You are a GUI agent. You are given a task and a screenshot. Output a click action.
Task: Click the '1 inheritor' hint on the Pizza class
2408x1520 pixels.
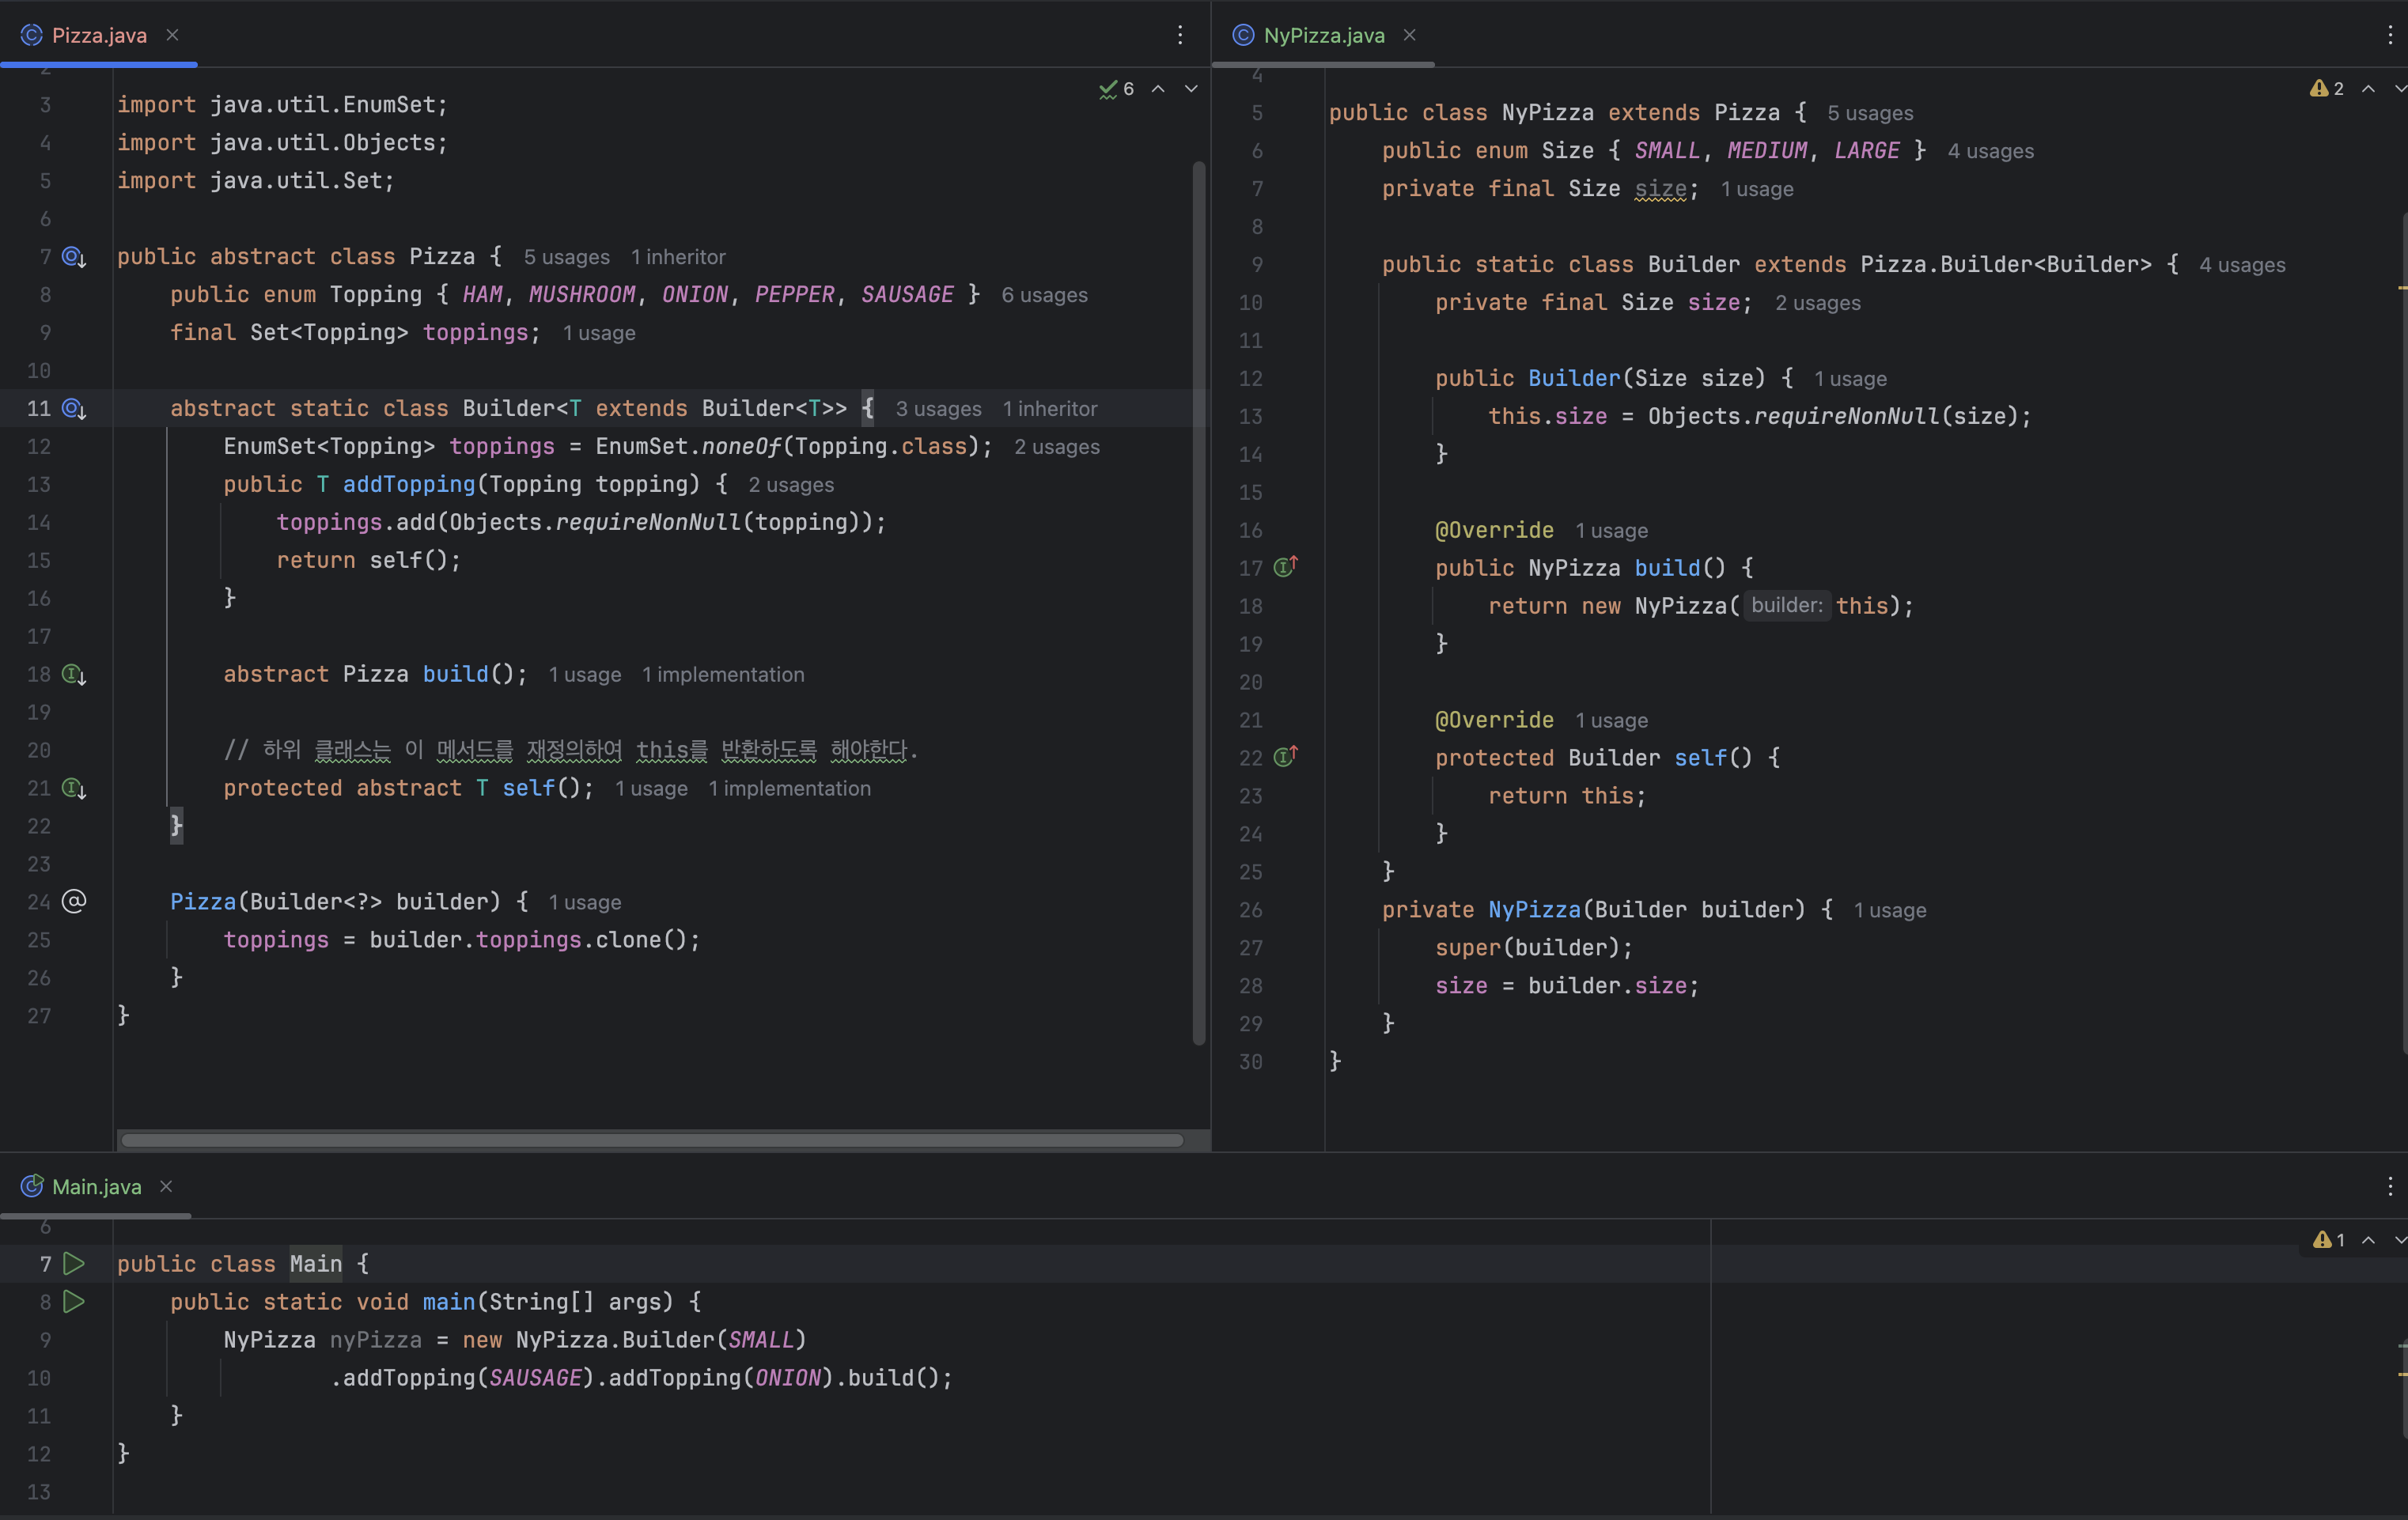click(x=677, y=257)
